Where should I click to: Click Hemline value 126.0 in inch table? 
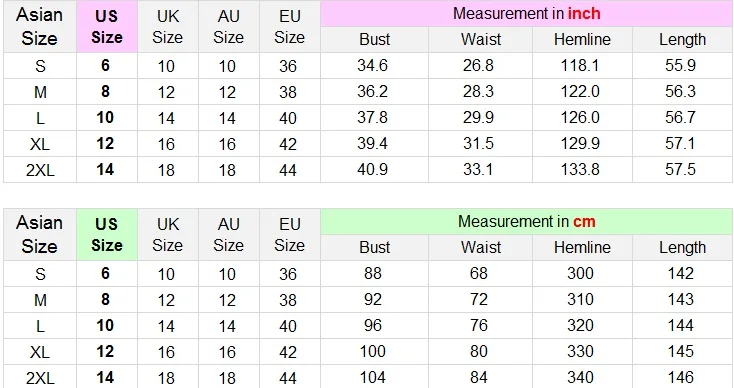(580, 117)
